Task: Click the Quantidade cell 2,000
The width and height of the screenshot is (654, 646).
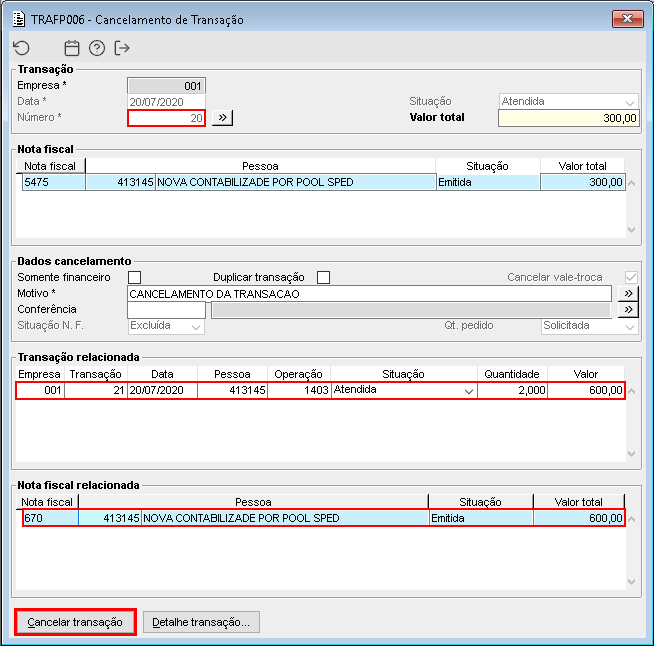Action: point(513,390)
